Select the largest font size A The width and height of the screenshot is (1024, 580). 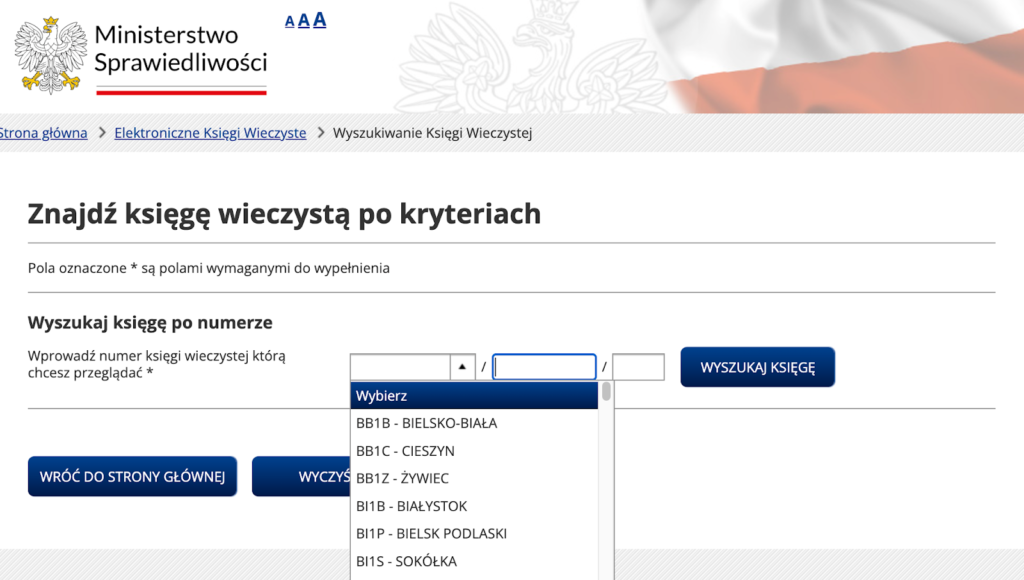(x=319, y=20)
